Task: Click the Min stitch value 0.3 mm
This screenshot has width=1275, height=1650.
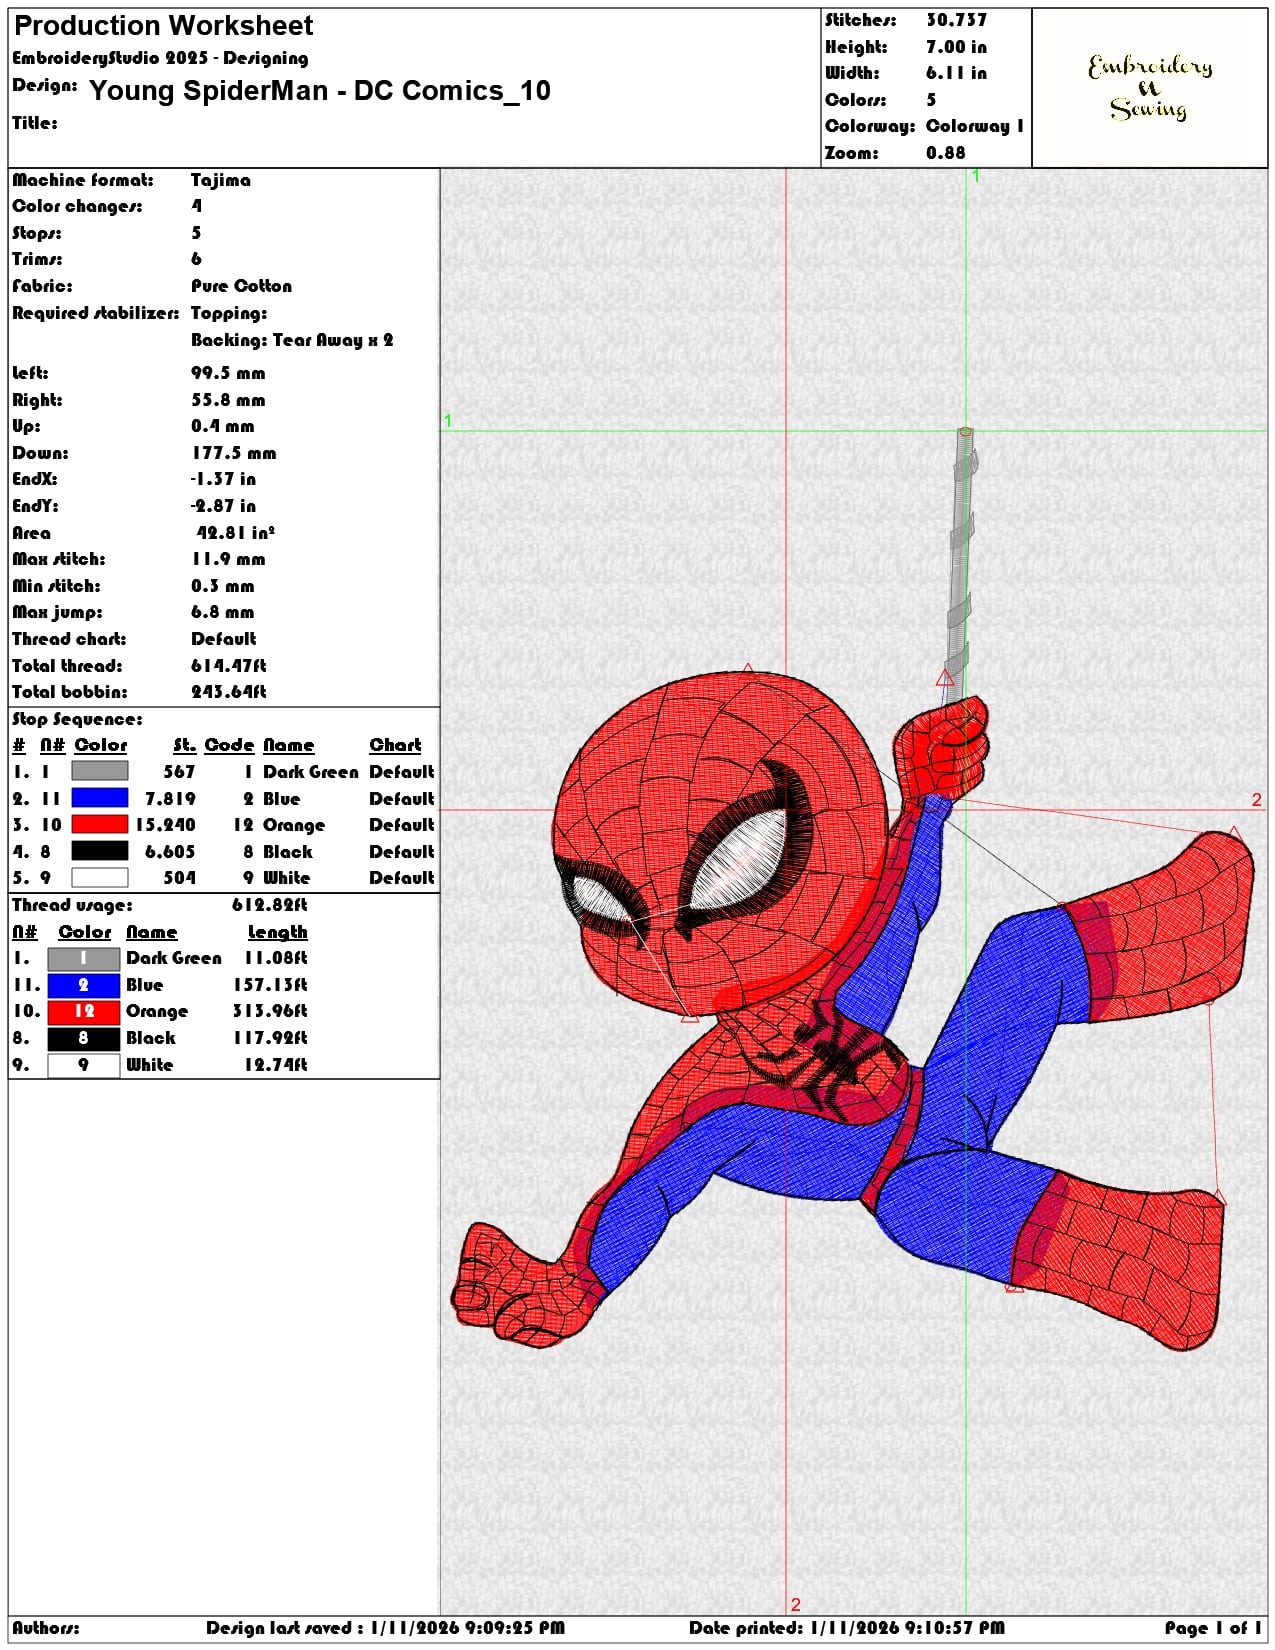Action: (222, 586)
